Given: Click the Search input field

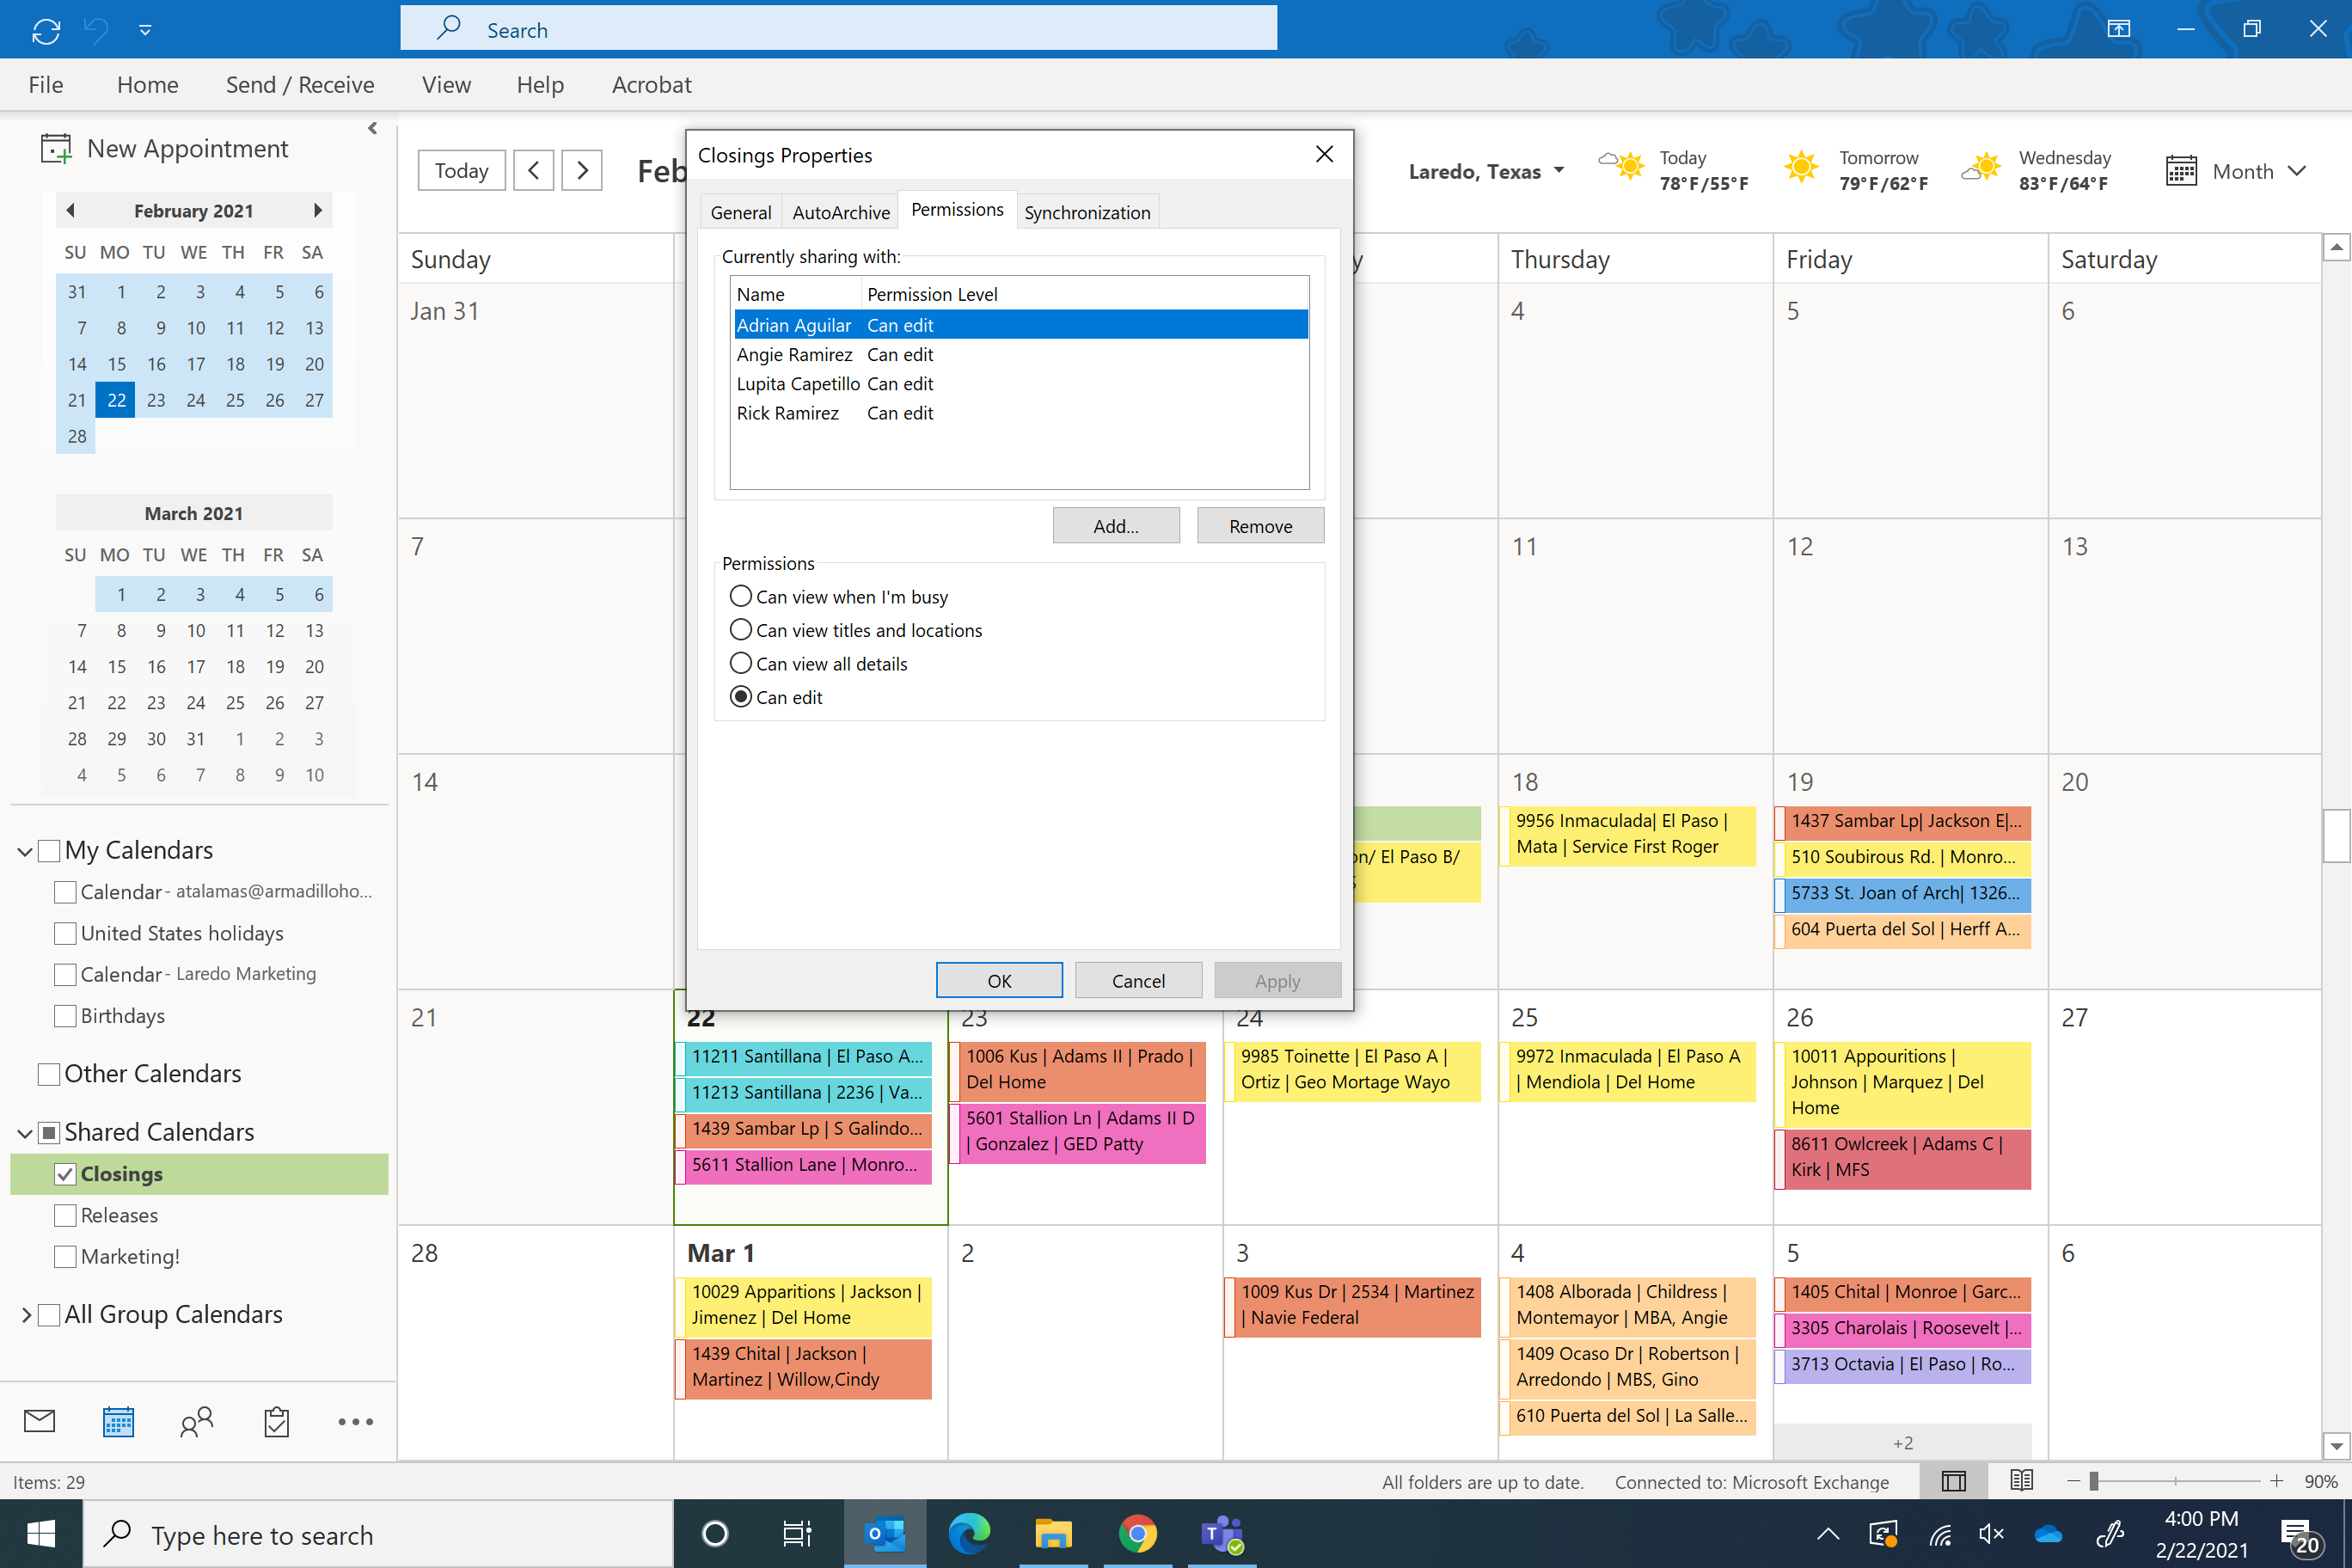Looking at the screenshot, I should pyautogui.click(x=845, y=28).
